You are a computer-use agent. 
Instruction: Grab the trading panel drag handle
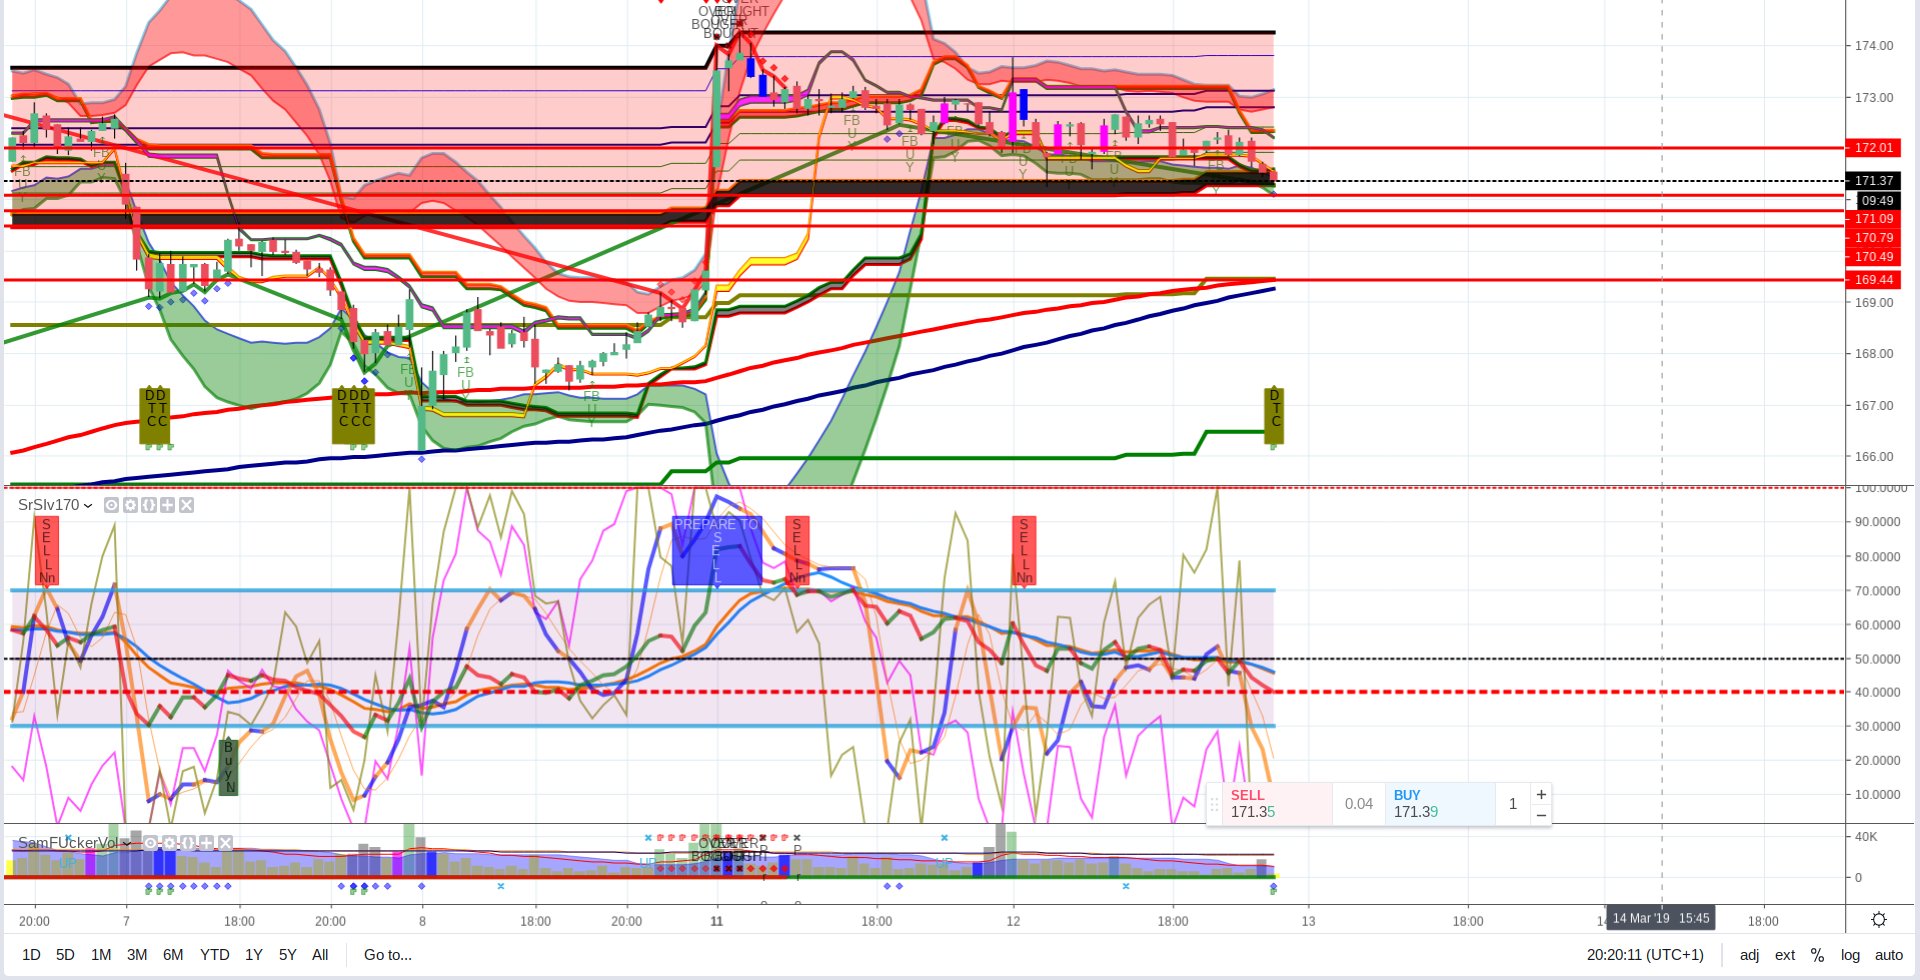click(1214, 804)
